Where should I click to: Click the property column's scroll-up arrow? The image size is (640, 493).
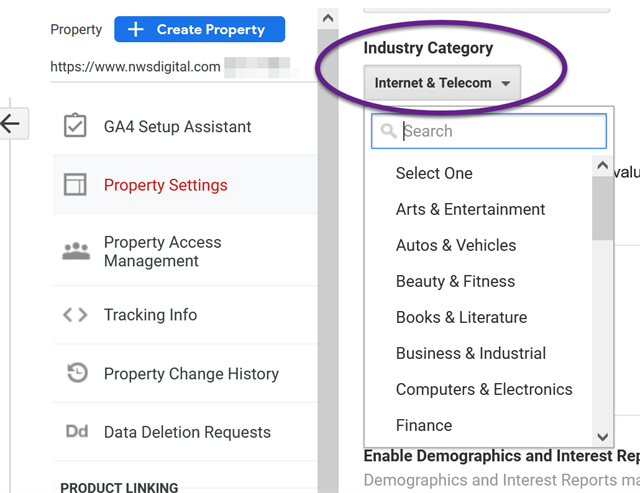pyautogui.click(x=328, y=18)
